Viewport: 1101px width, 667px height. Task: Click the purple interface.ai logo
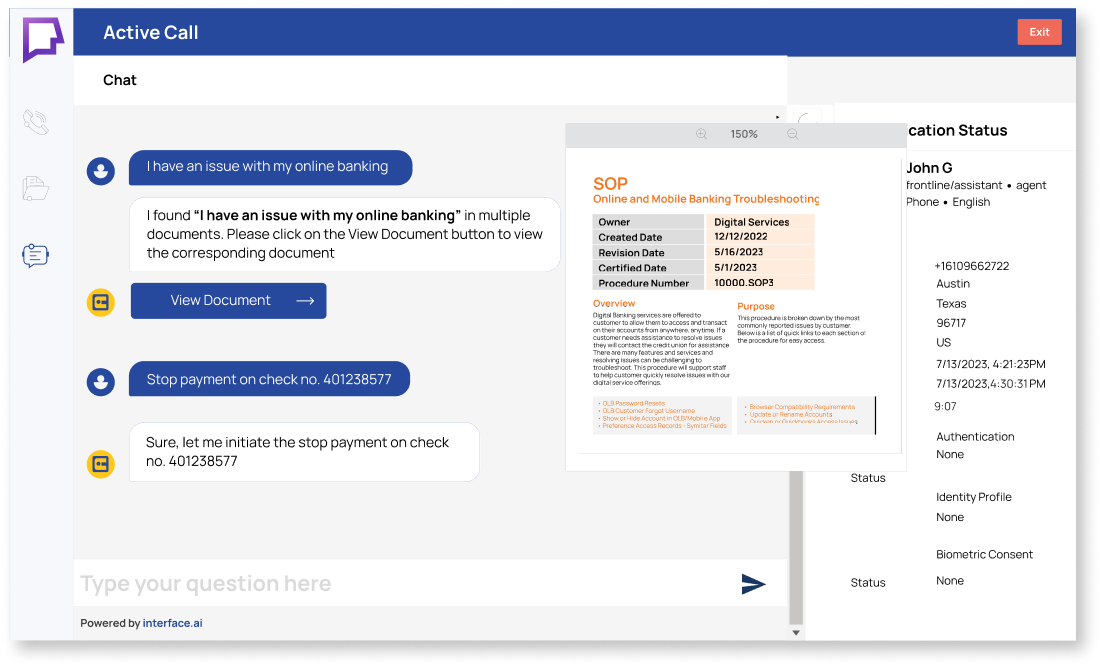click(x=43, y=38)
